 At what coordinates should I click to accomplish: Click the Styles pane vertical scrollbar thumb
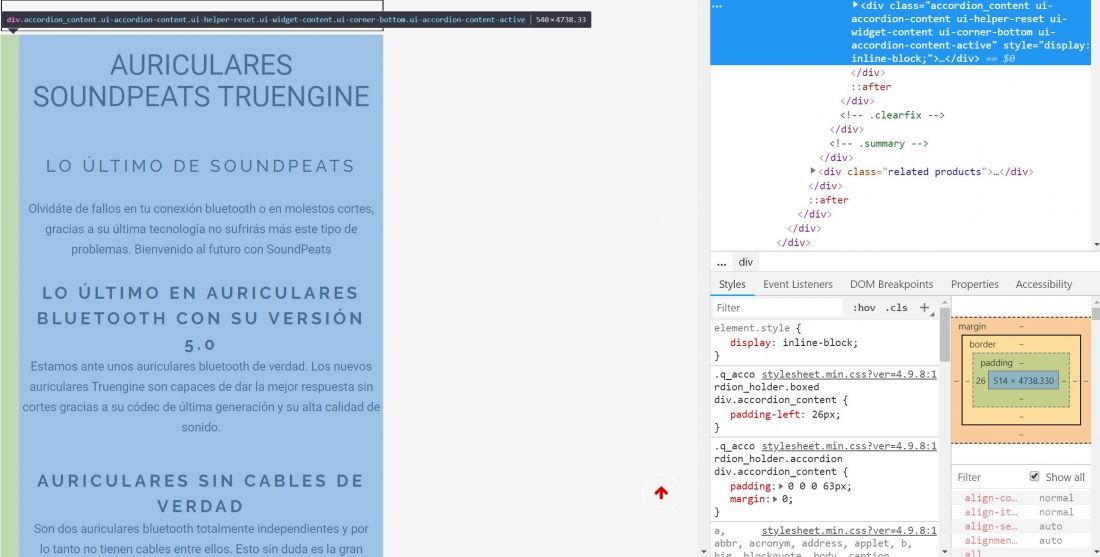pyautogui.click(x=944, y=335)
